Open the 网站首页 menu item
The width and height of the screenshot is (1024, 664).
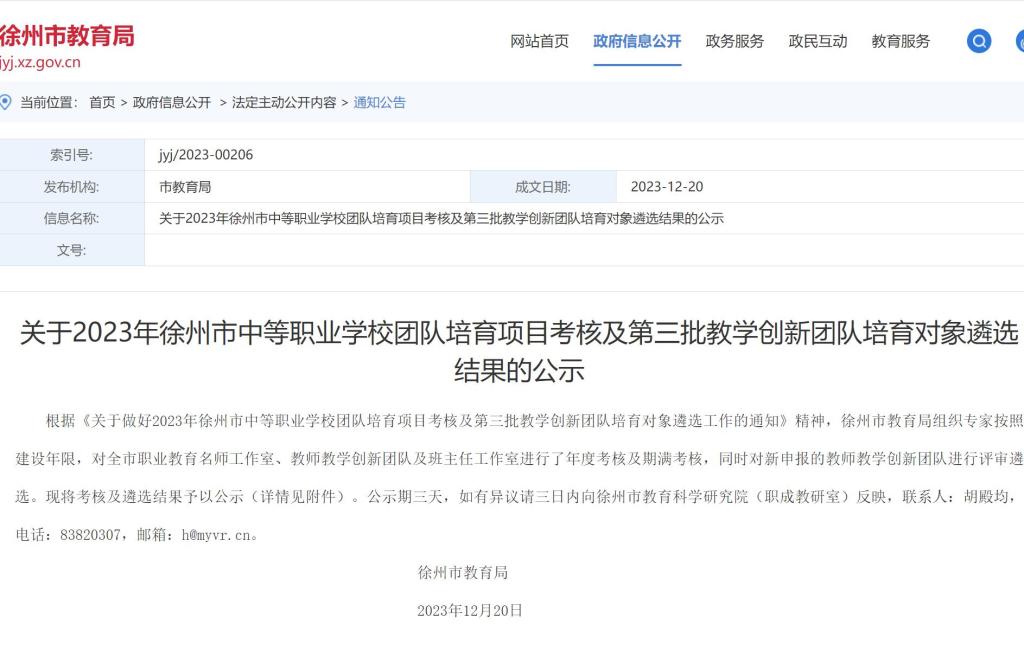[x=539, y=41]
